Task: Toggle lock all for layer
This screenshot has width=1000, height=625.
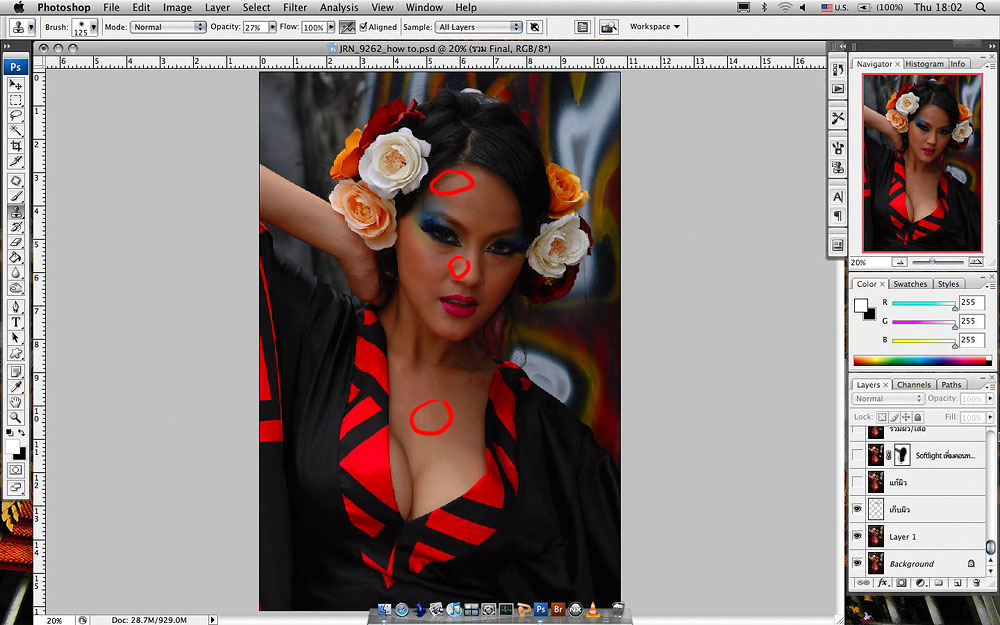Action: click(918, 417)
